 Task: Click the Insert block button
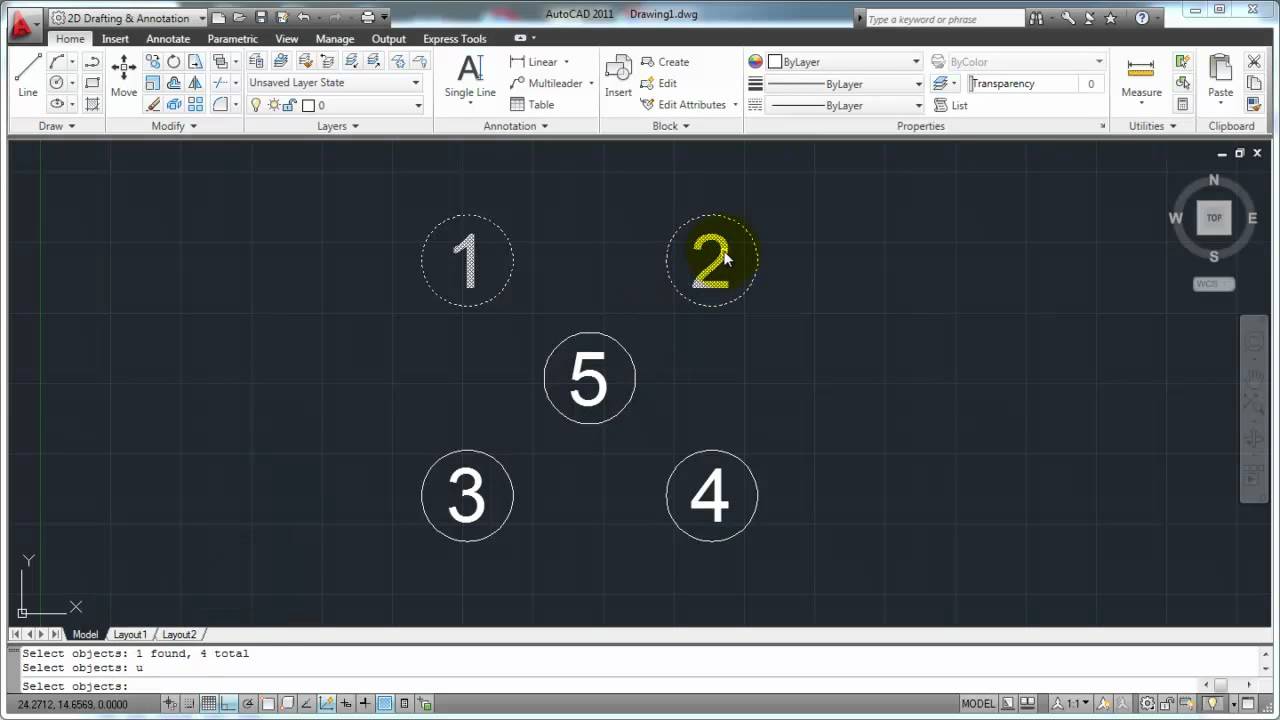point(618,76)
